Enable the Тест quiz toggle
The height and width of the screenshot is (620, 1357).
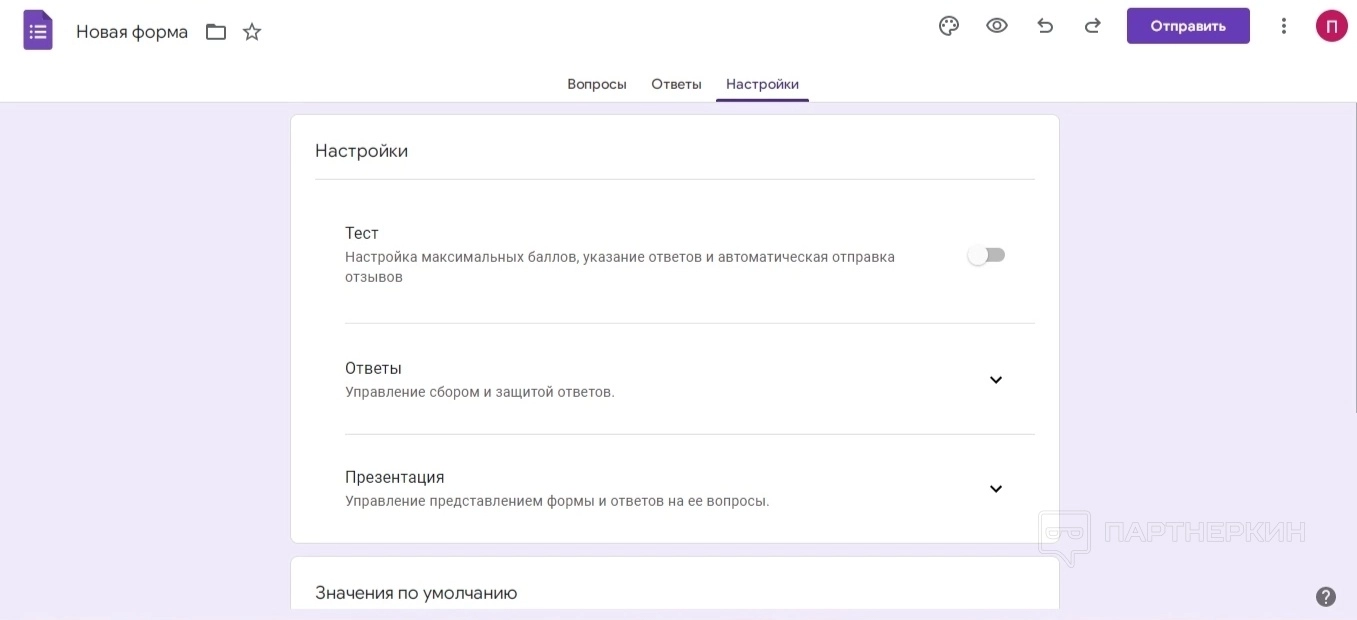pos(986,255)
